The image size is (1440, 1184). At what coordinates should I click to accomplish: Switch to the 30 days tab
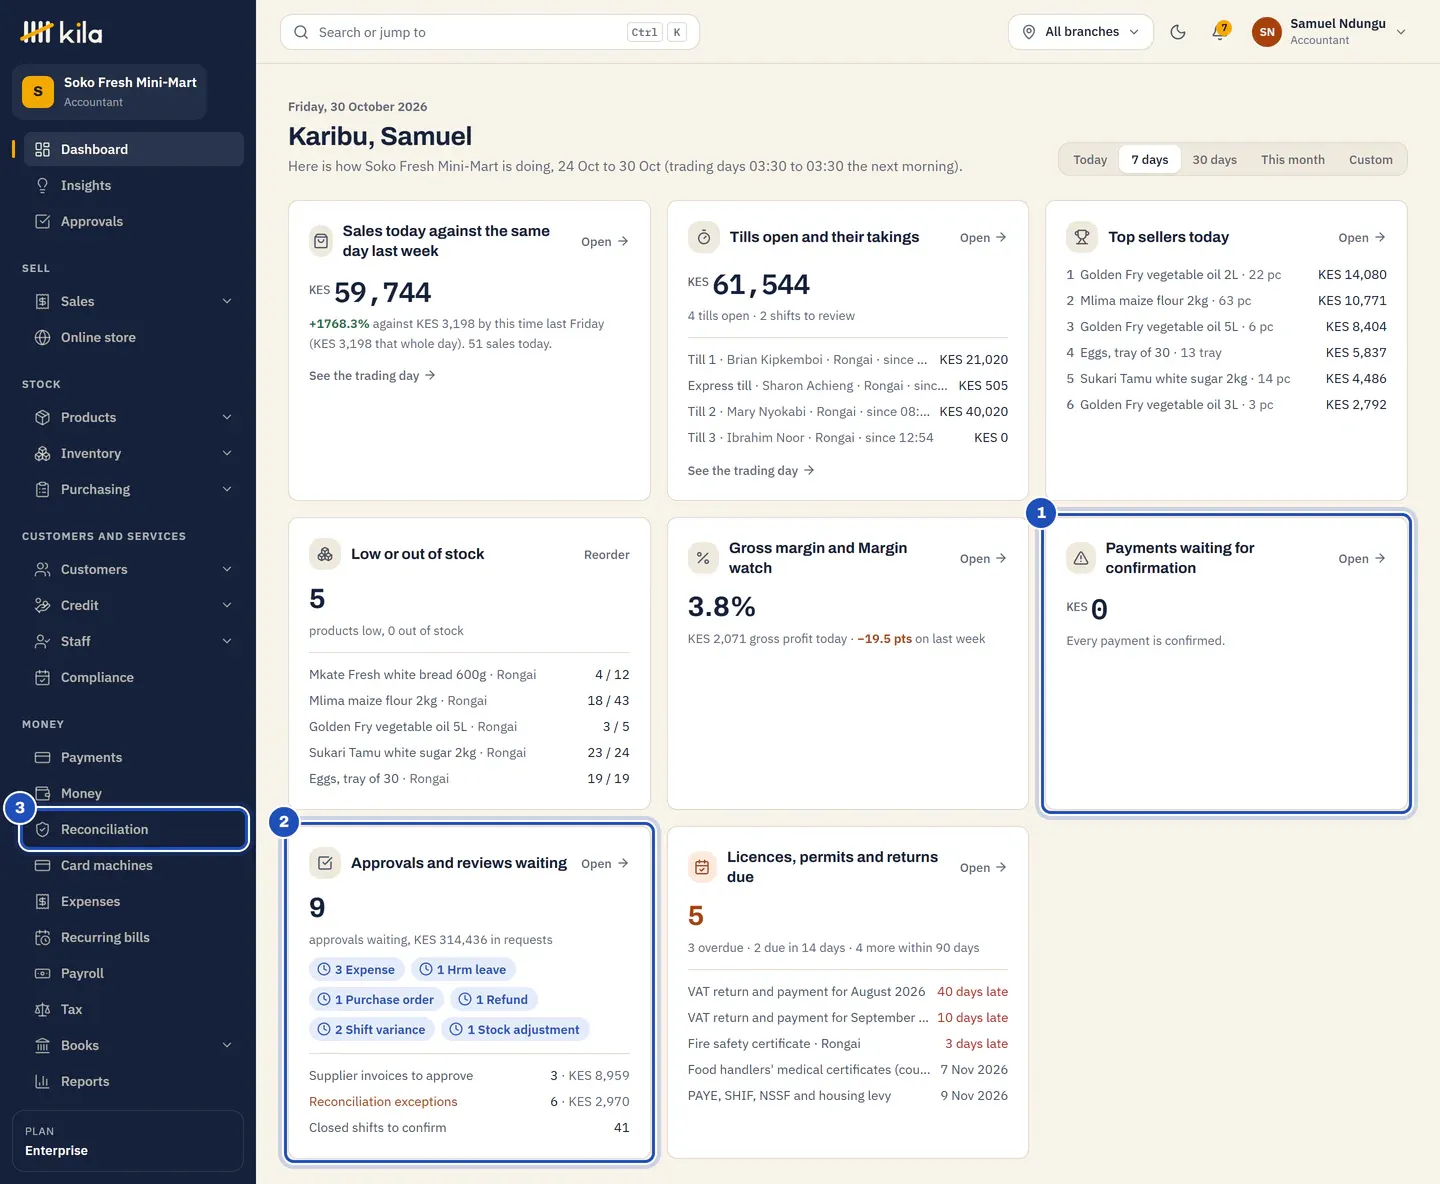tap(1214, 159)
